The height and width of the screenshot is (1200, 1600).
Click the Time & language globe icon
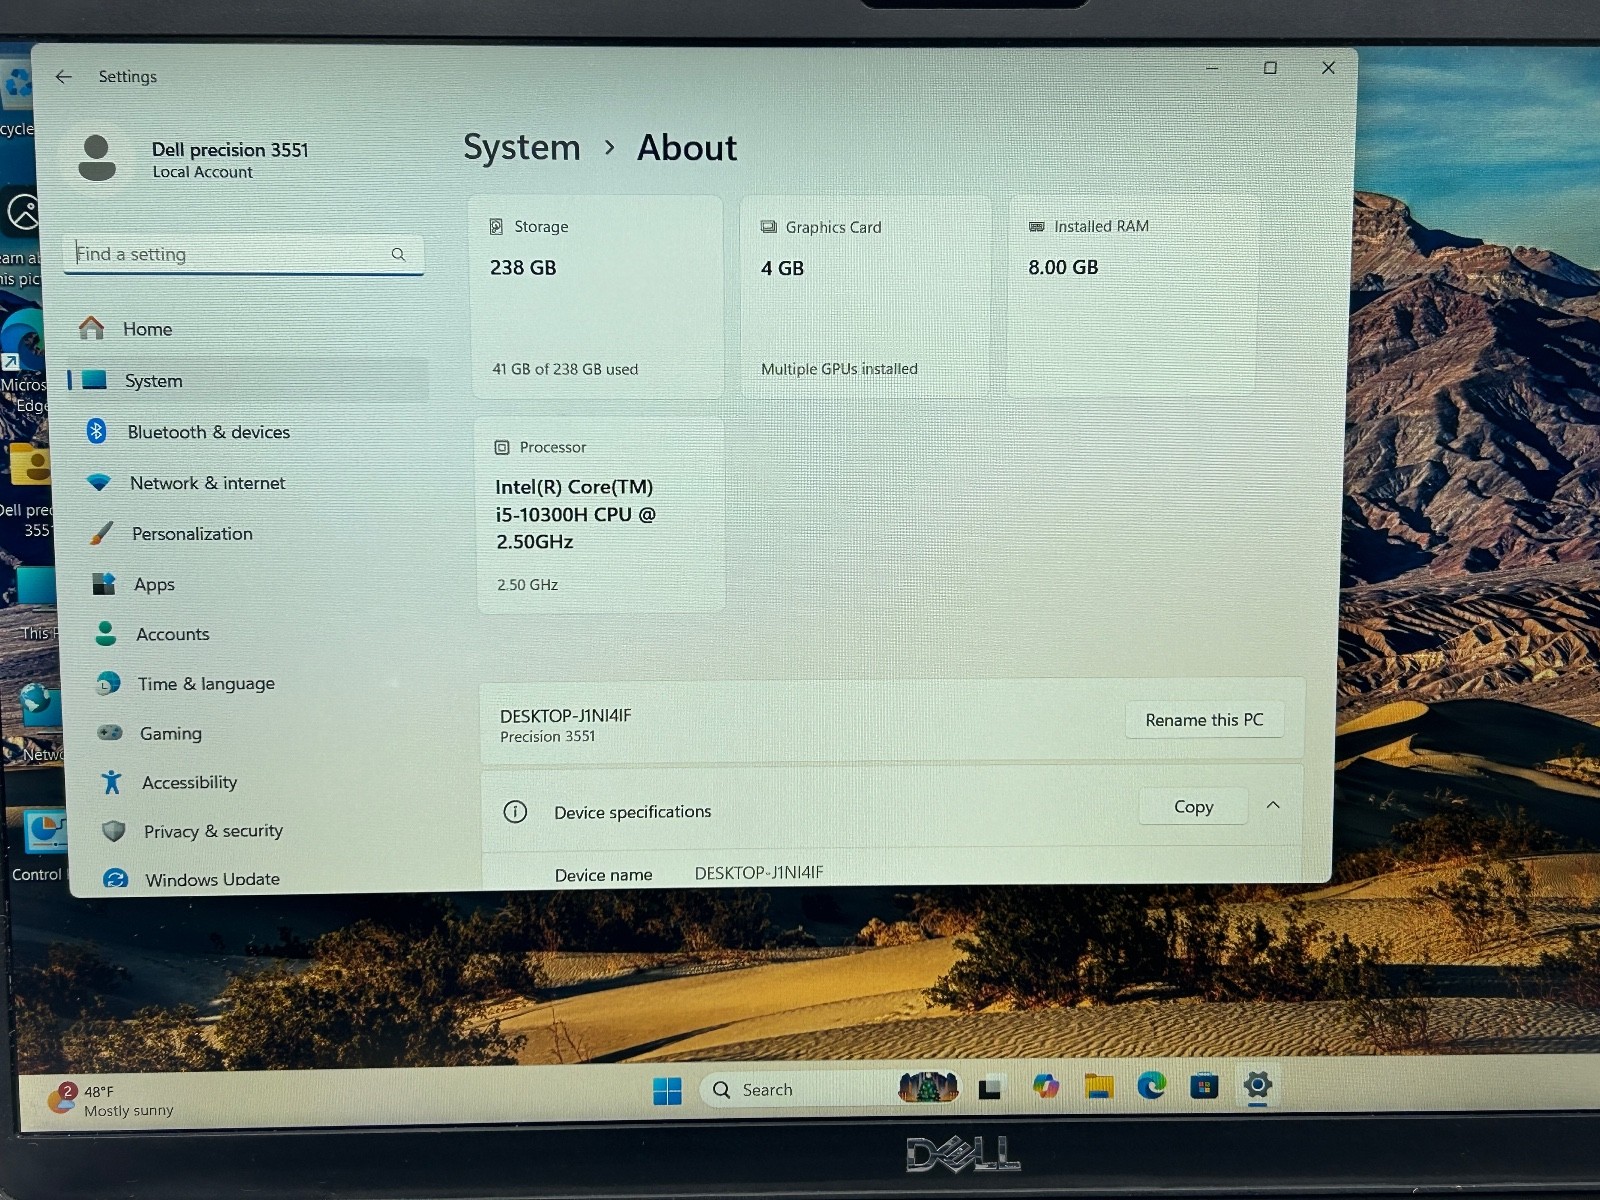108,683
